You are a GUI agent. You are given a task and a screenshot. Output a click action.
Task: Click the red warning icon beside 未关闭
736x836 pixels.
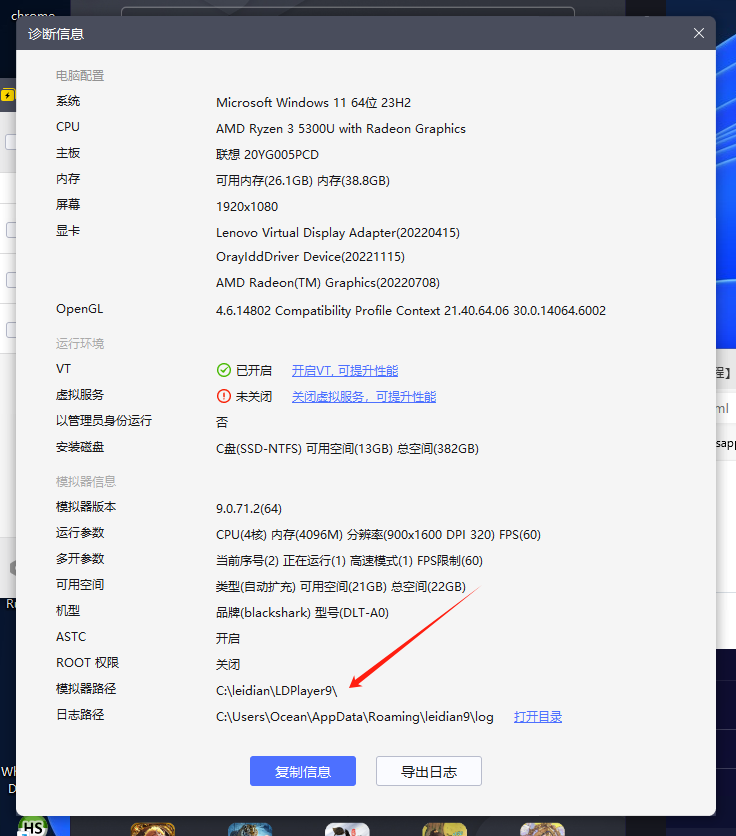(x=224, y=396)
